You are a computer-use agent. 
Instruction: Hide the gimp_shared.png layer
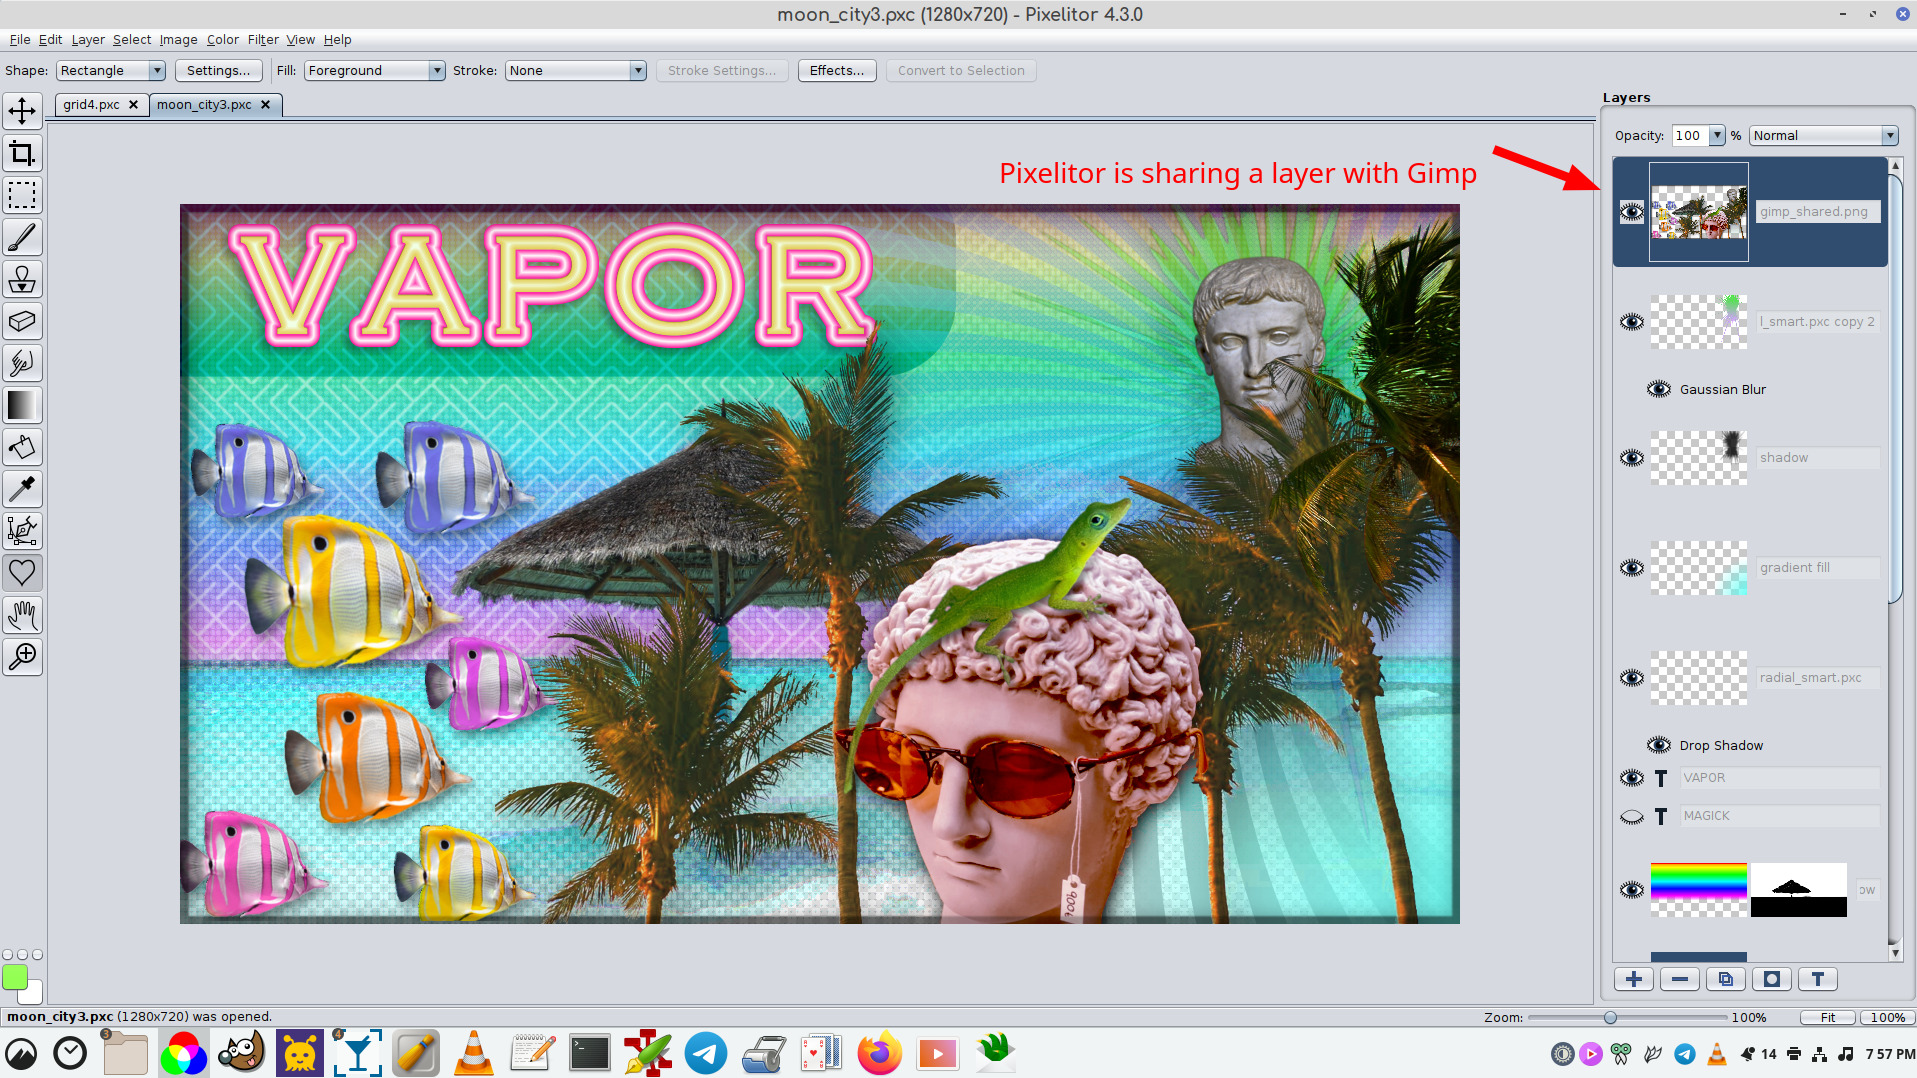pyautogui.click(x=1633, y=212)
